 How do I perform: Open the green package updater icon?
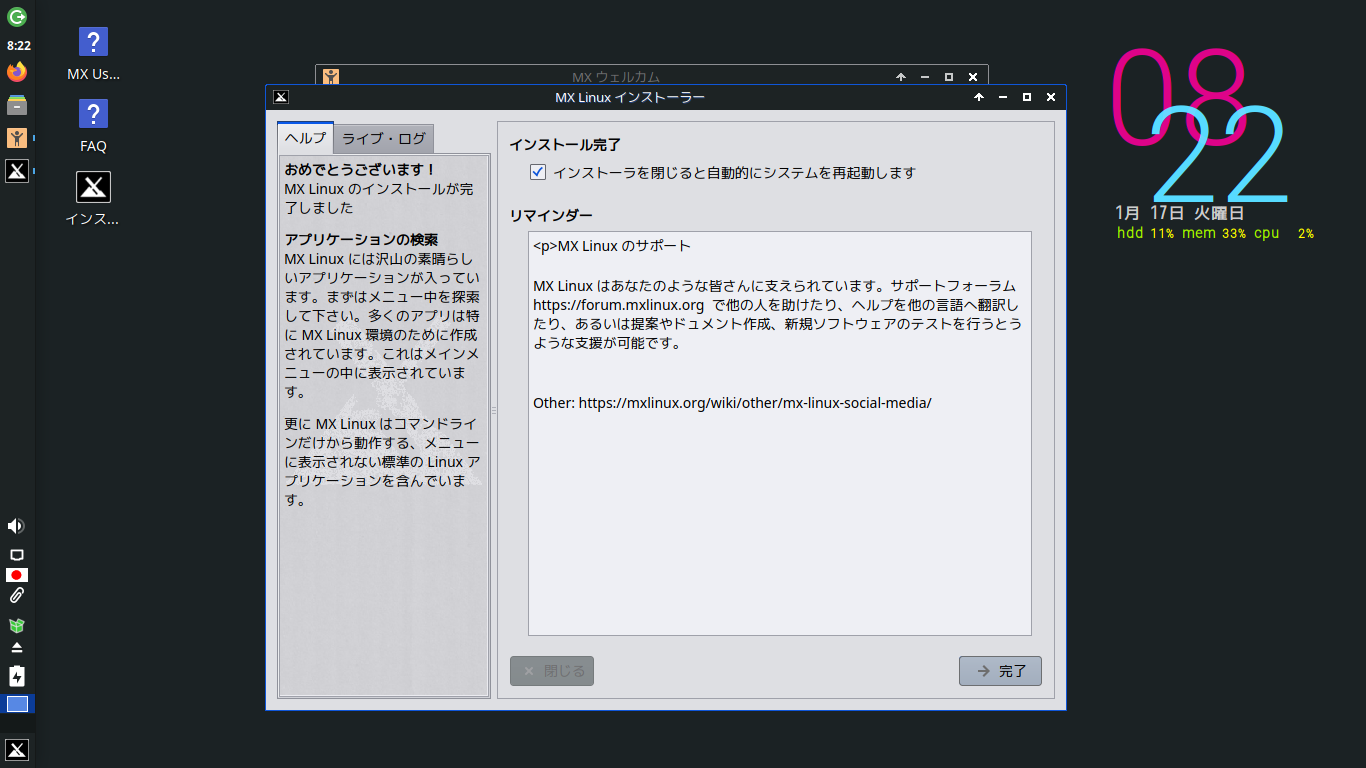(16, 626)
